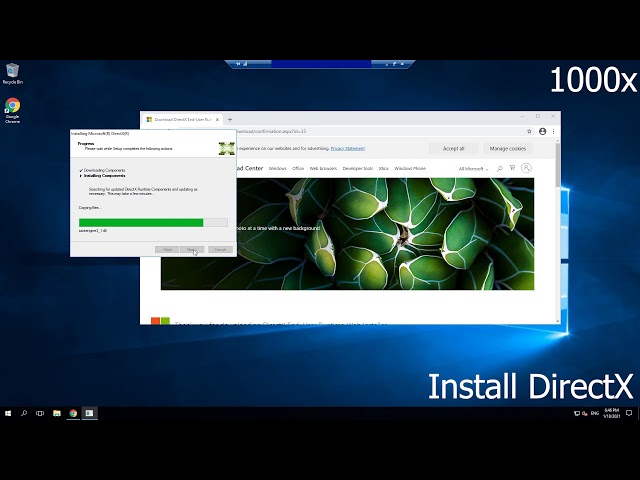Open the Developer tools nav item

pos(358,168)
